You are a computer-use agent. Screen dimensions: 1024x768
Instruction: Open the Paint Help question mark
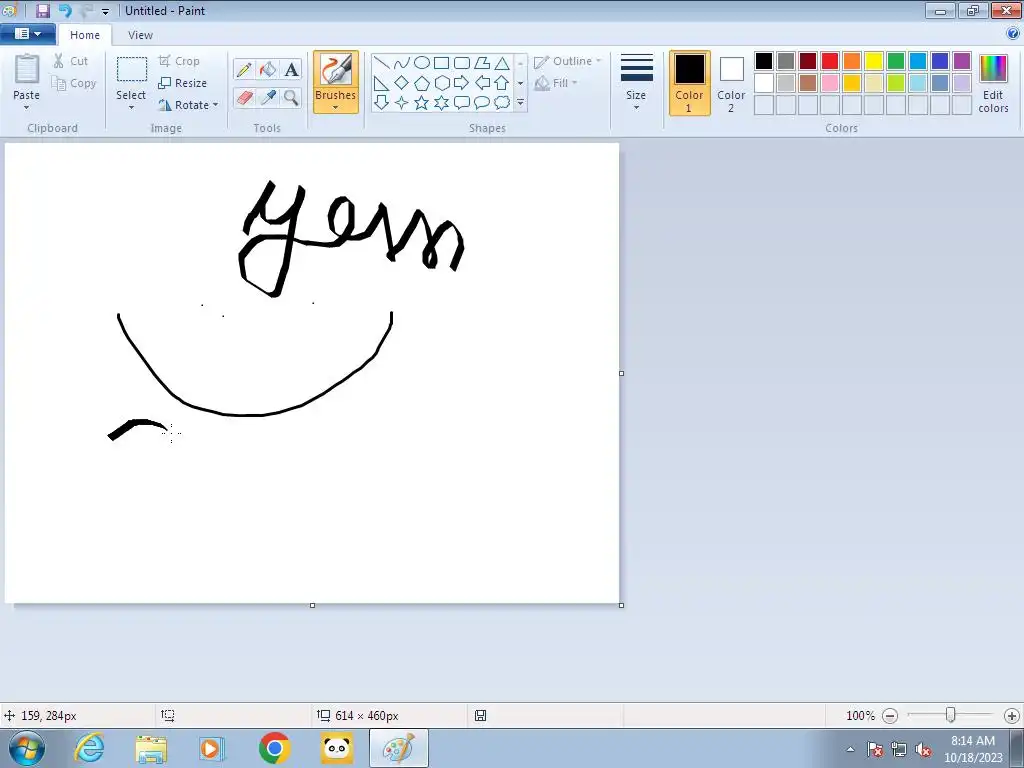click(1013, 34)
